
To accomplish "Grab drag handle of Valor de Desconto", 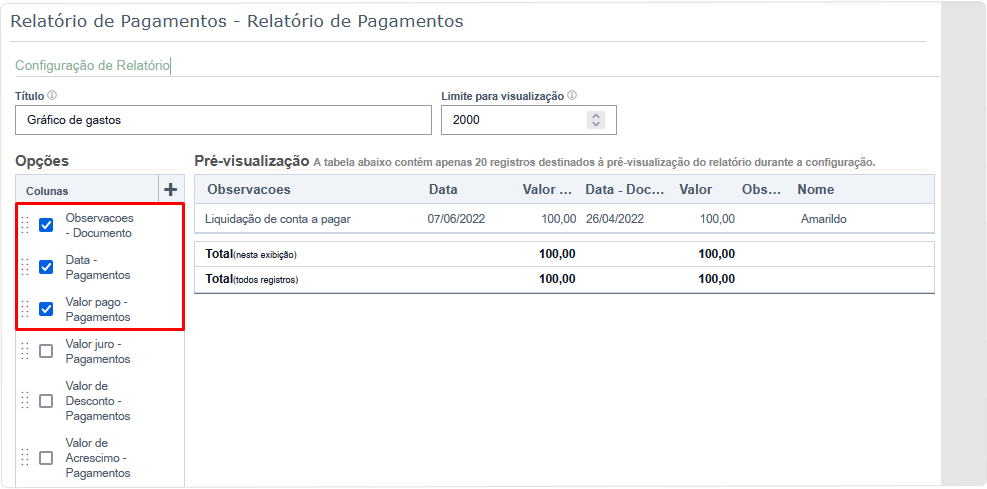I will (x=25, y=400).
